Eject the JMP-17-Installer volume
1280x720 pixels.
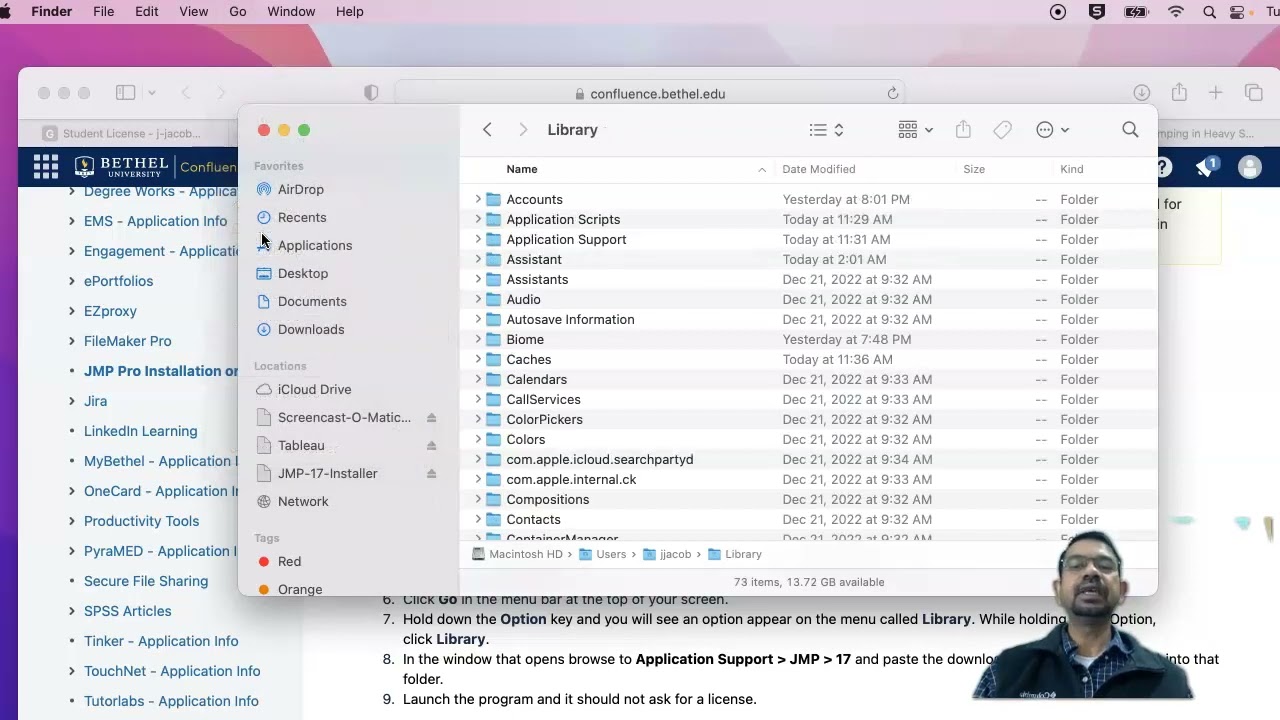pos(431,473)
